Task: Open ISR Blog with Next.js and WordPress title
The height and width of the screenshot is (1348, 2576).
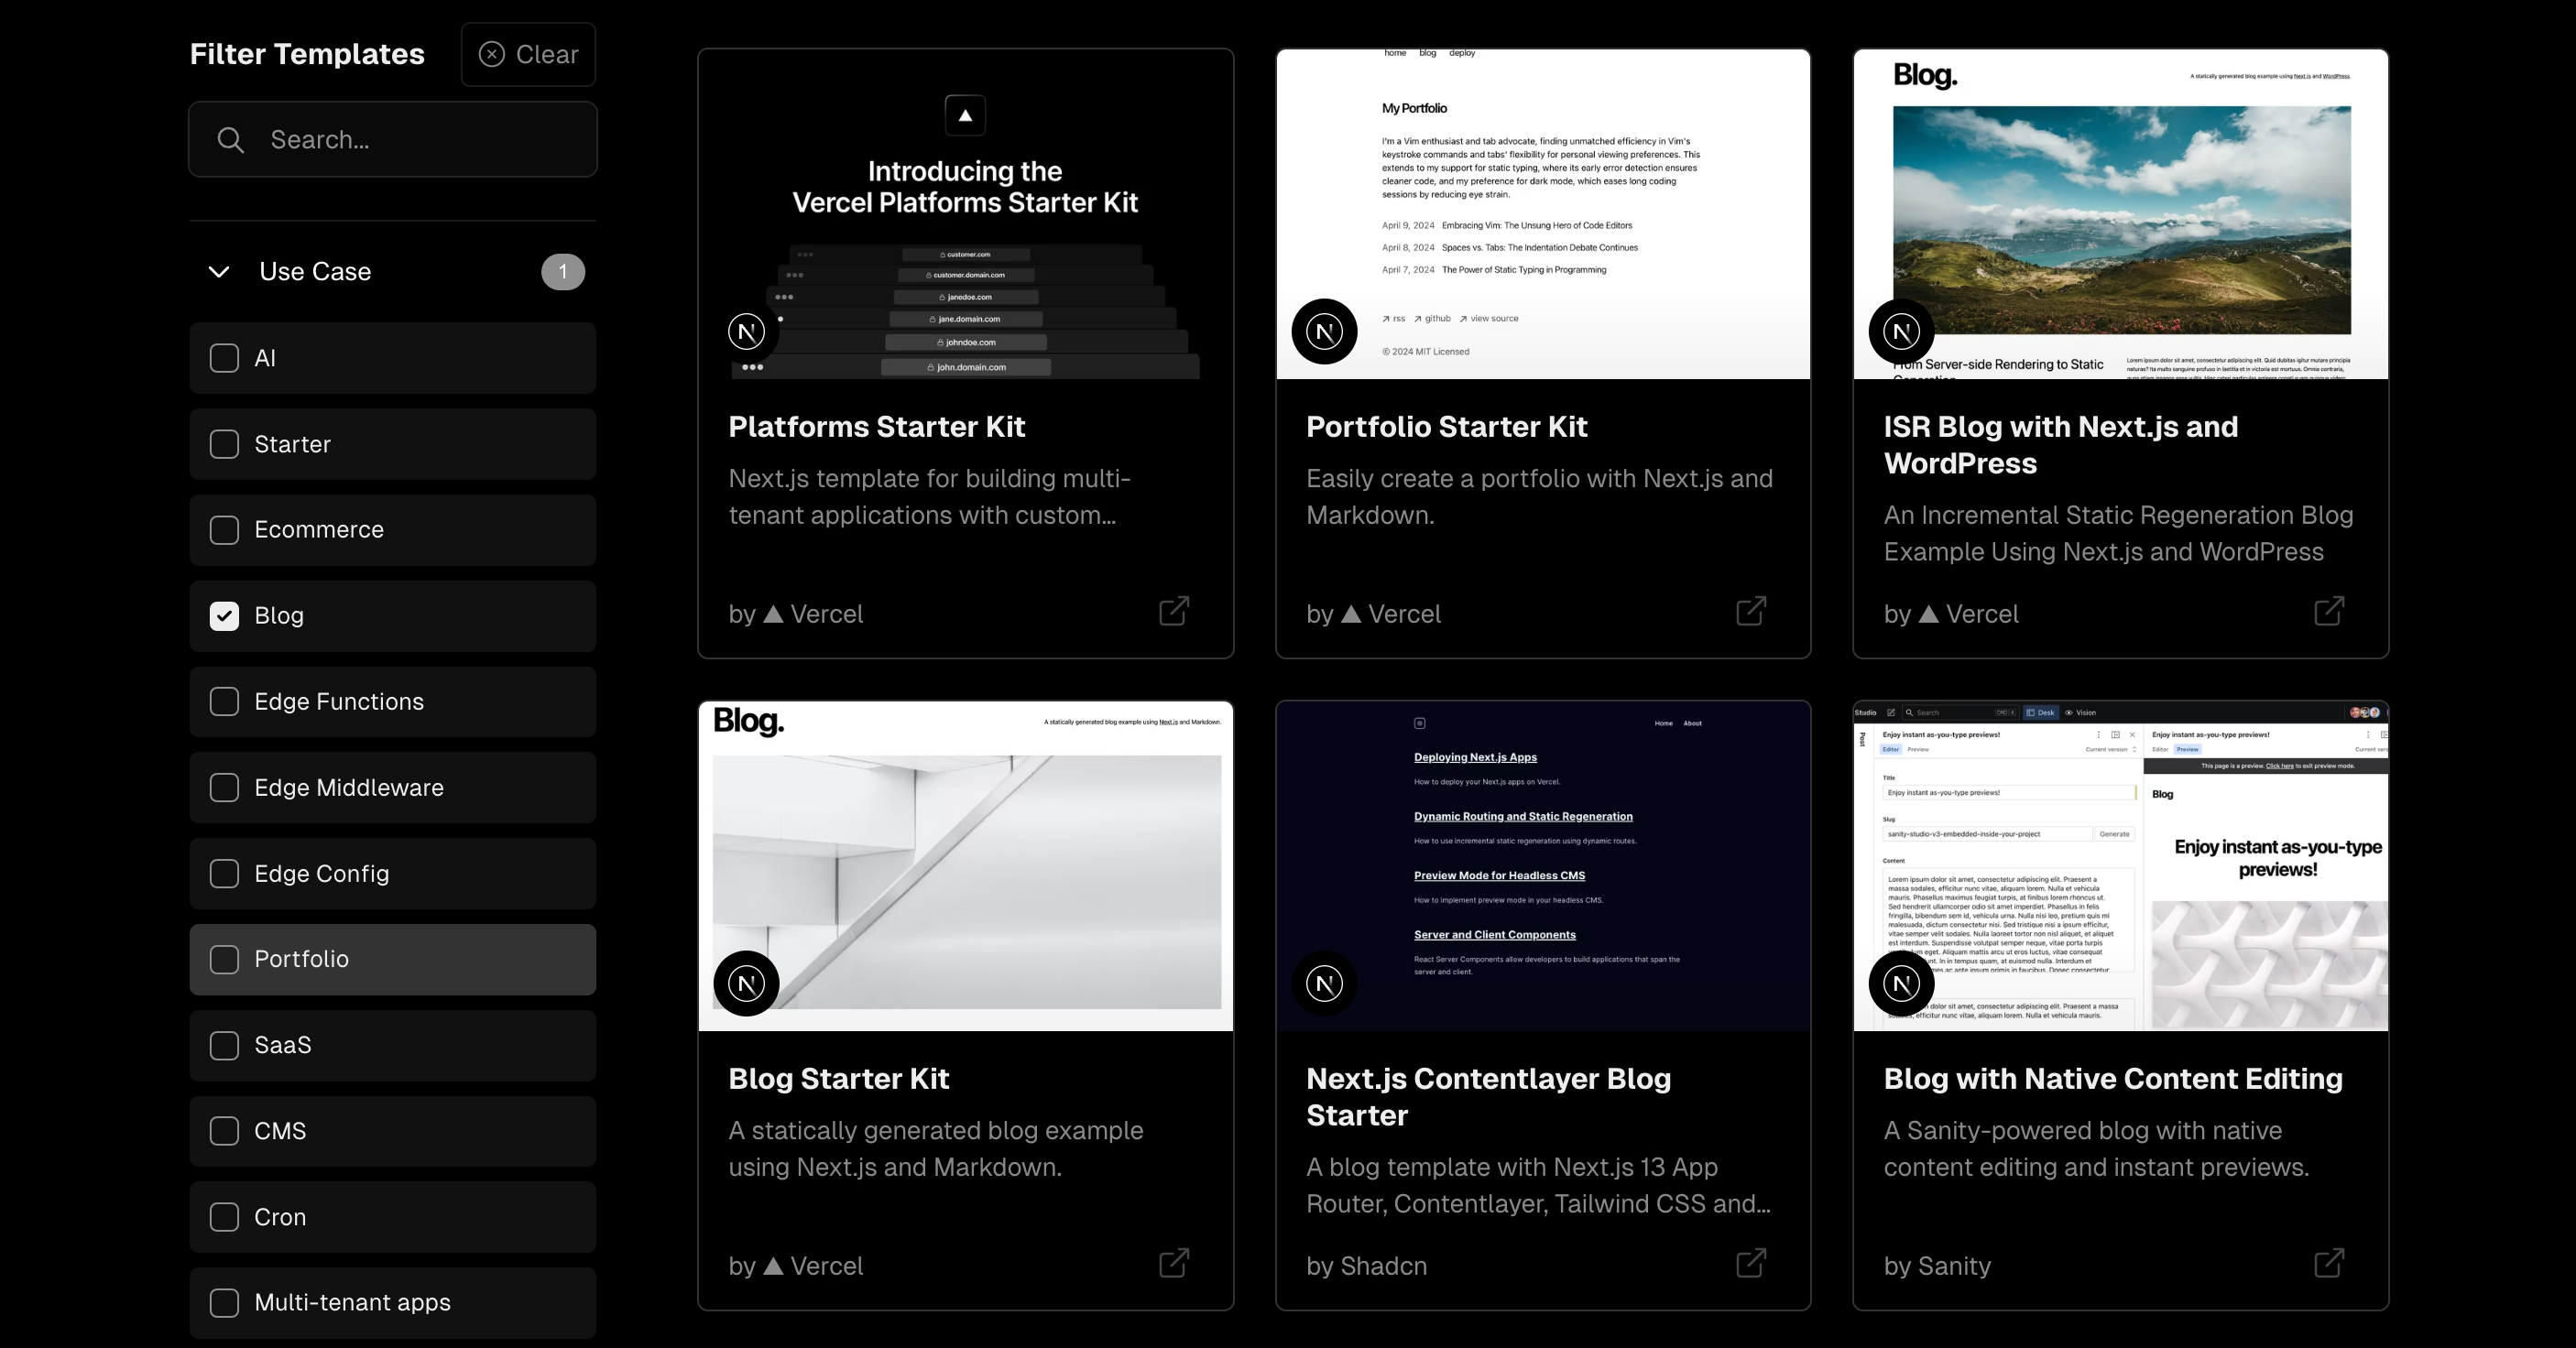Action: tap(2060, 445)
